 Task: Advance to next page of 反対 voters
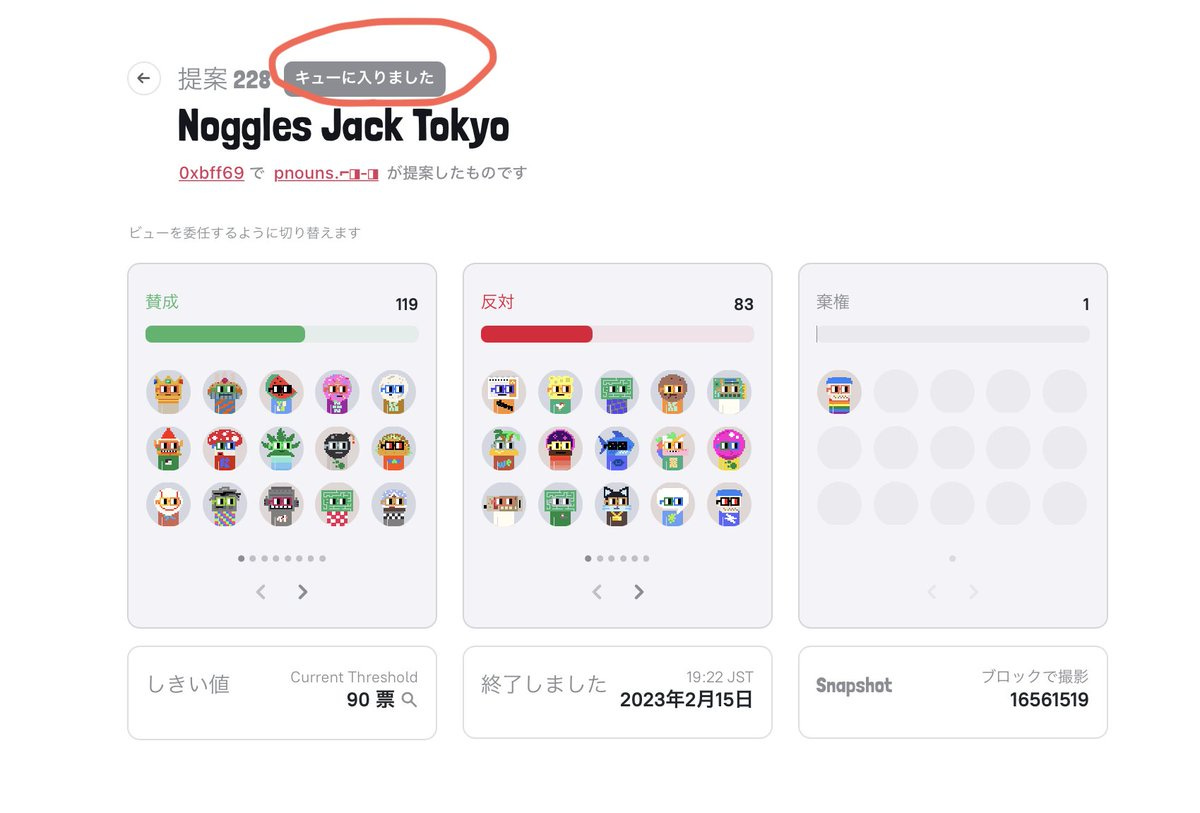pyautogui.click(x=639, y=592)
